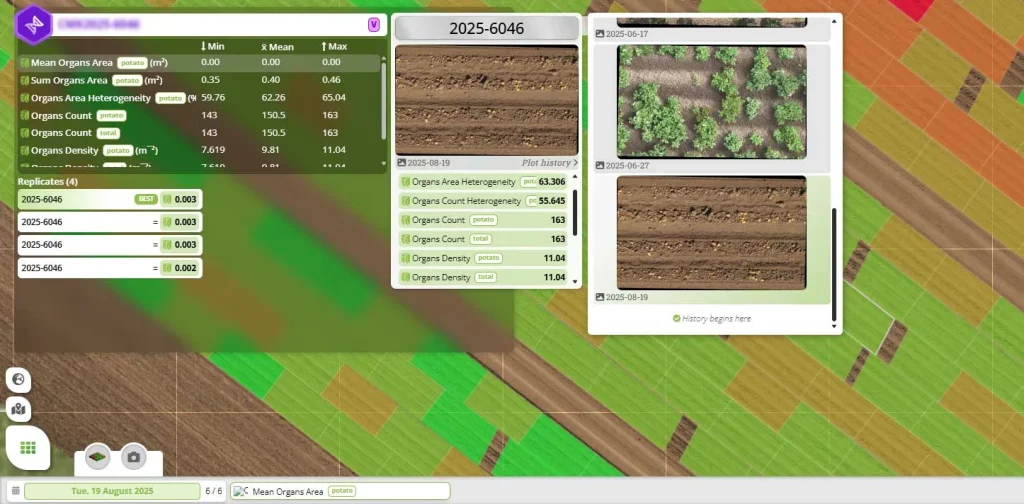Click the purple V badge in title bar

point(374,25)
